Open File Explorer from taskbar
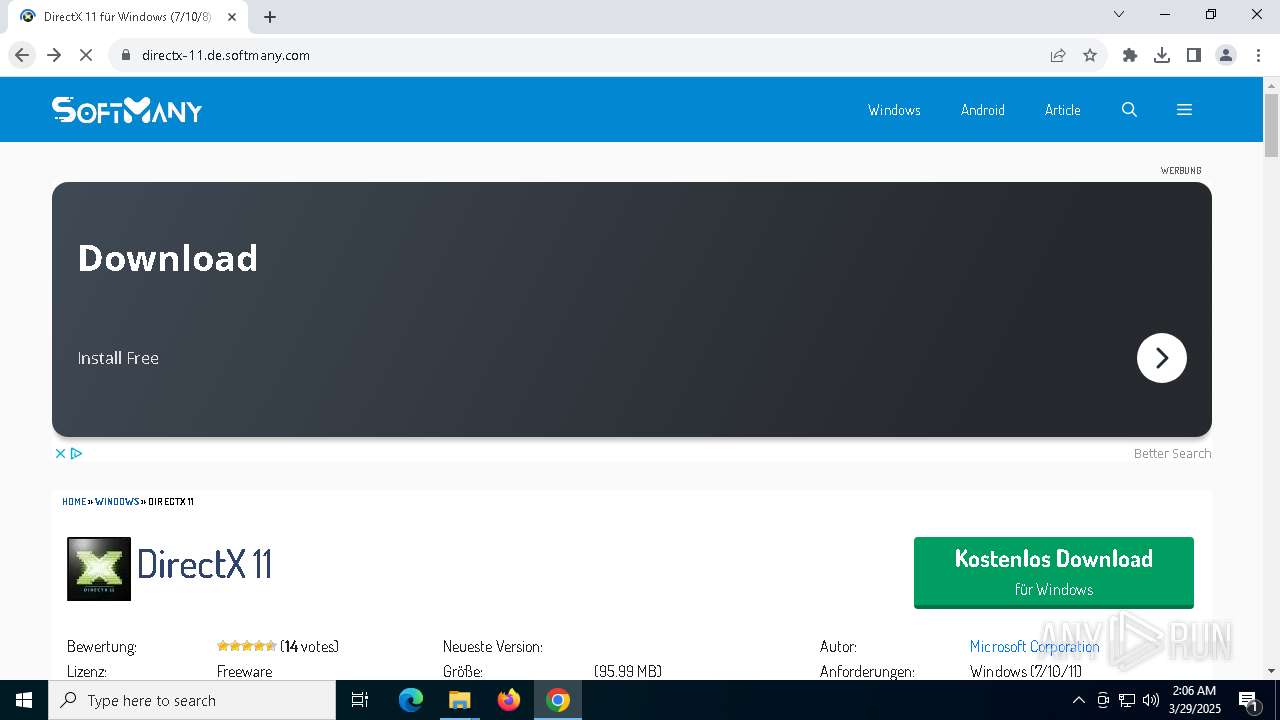This screenshot has height=720, width=1280. click(460, 700)
